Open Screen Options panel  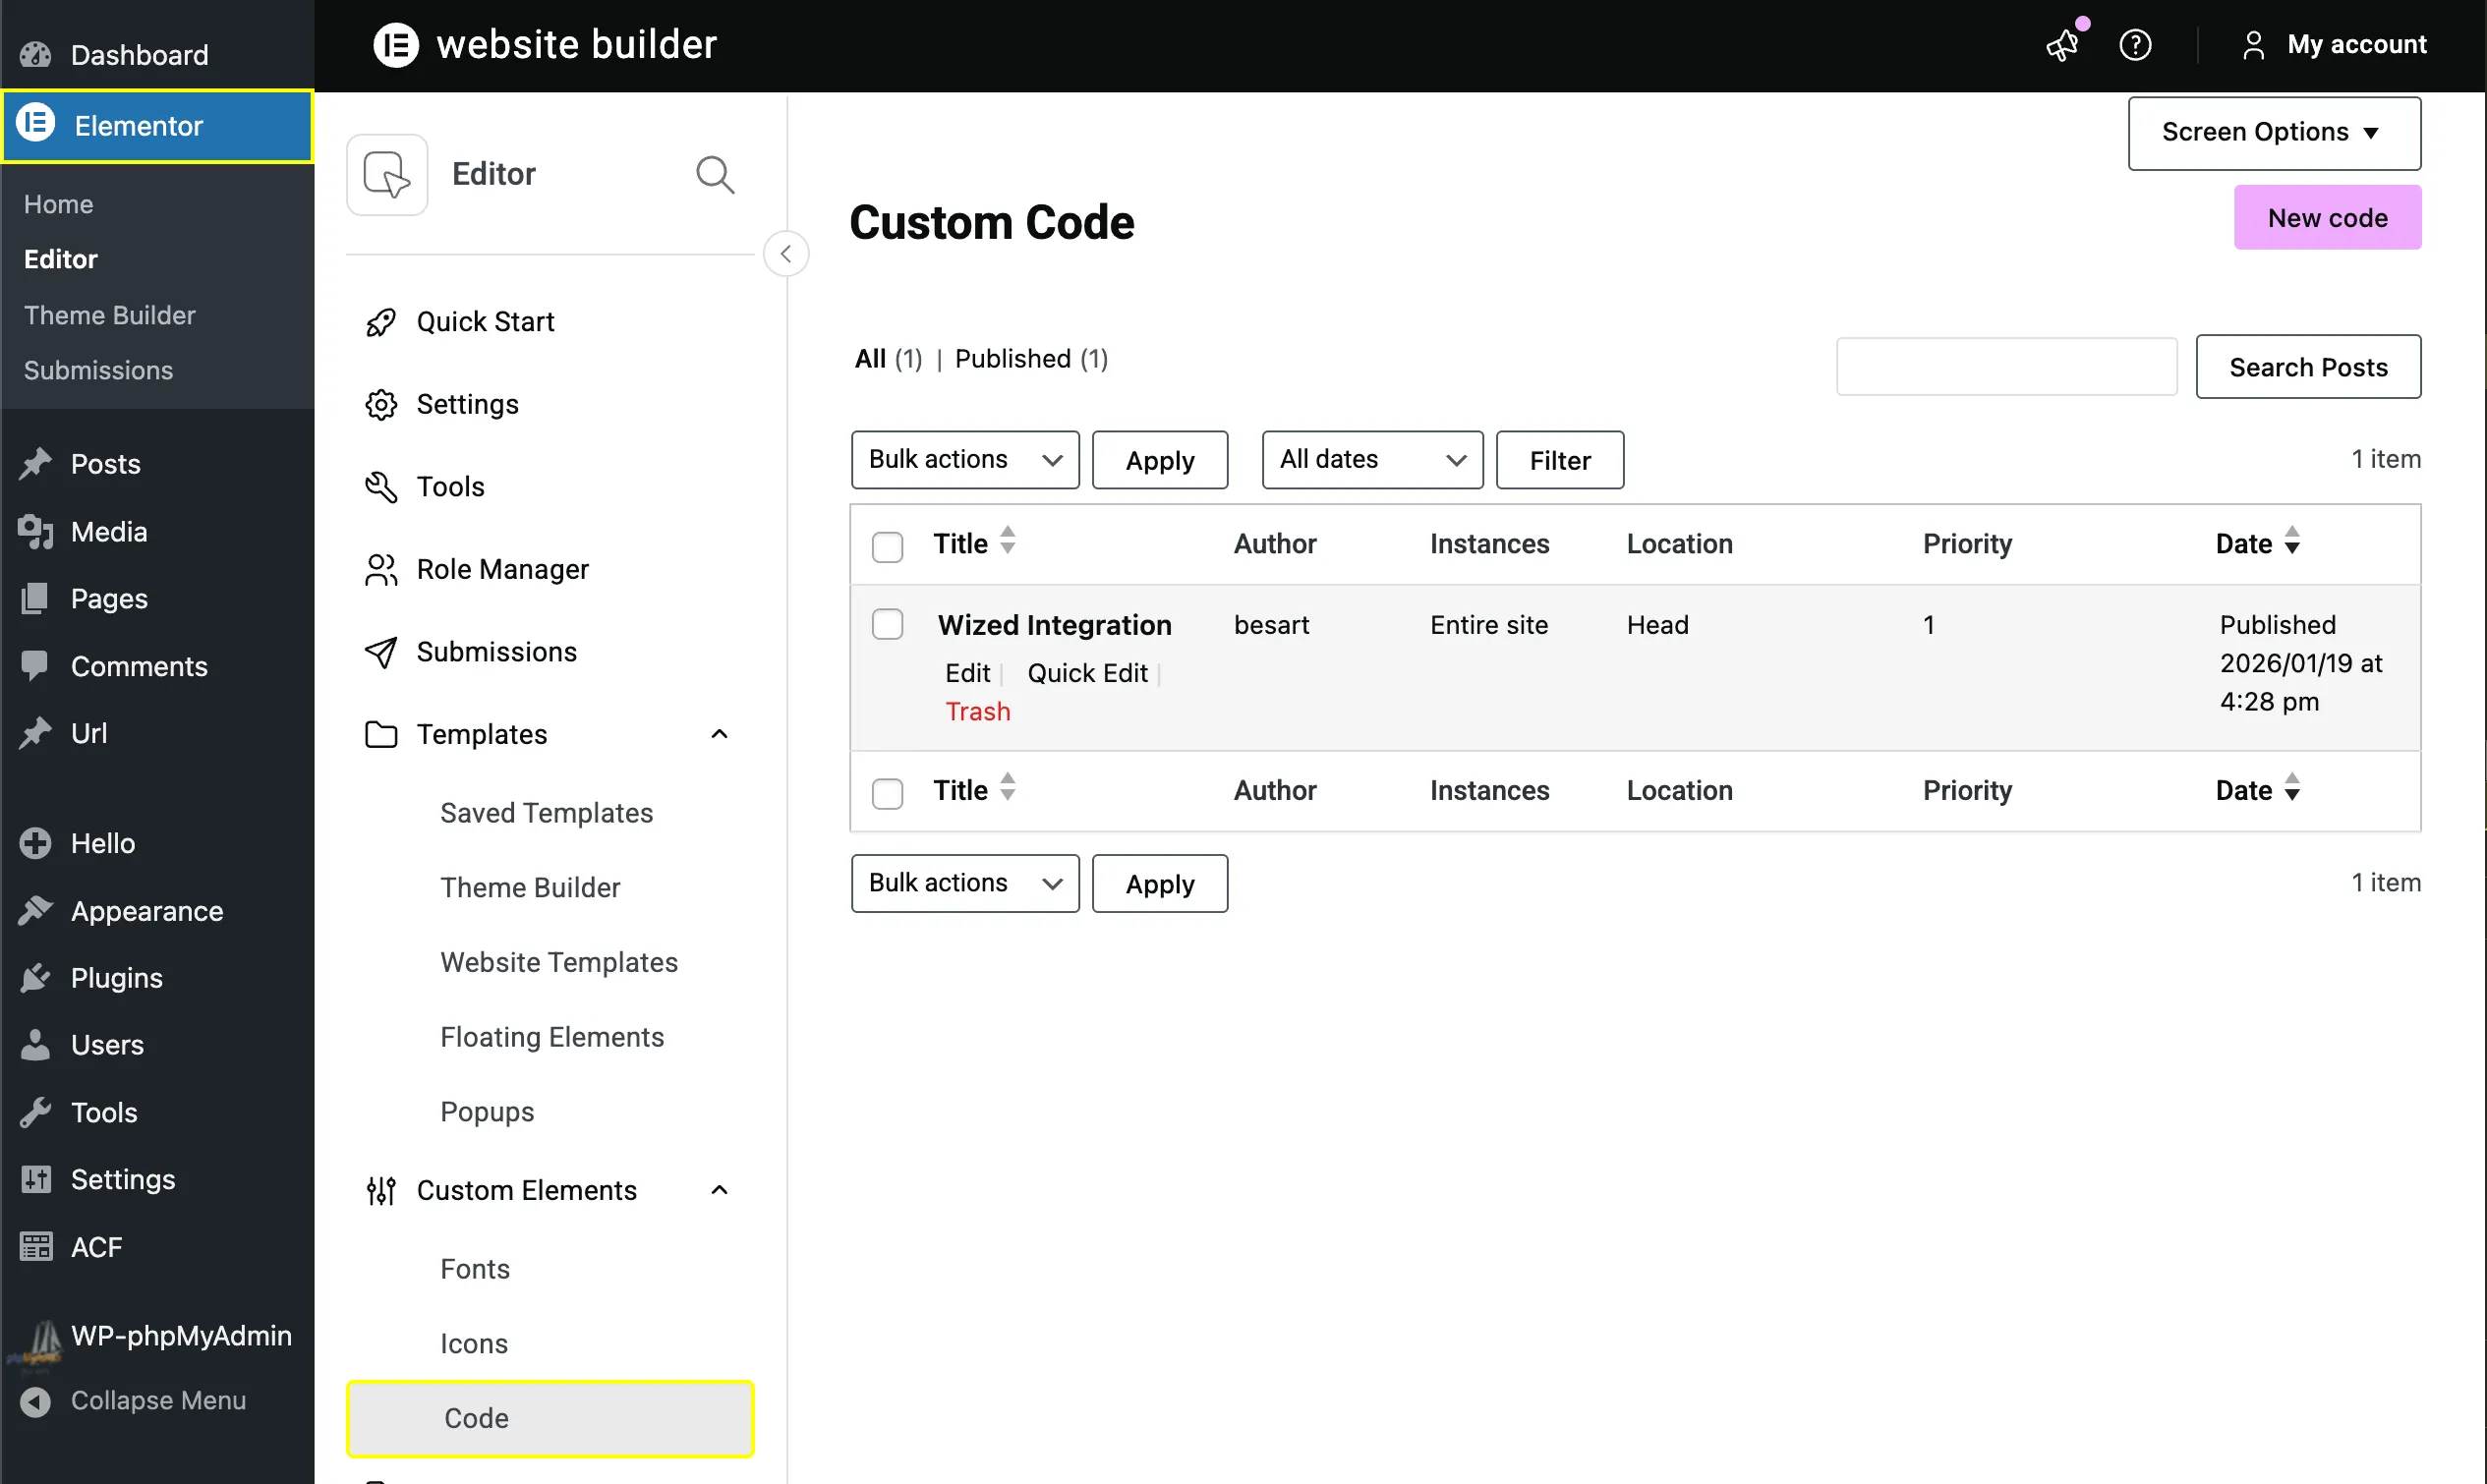(x=2273, y=132)
